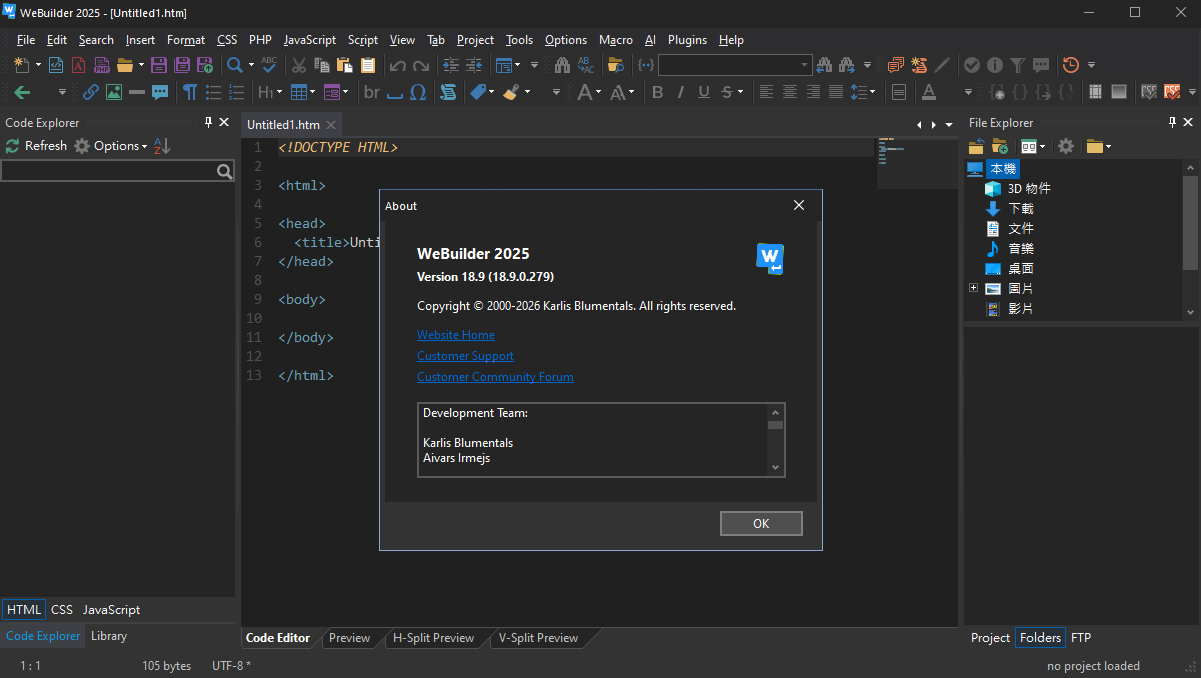
Task: Click the Spell Check ABC icon
Action: 268,65
